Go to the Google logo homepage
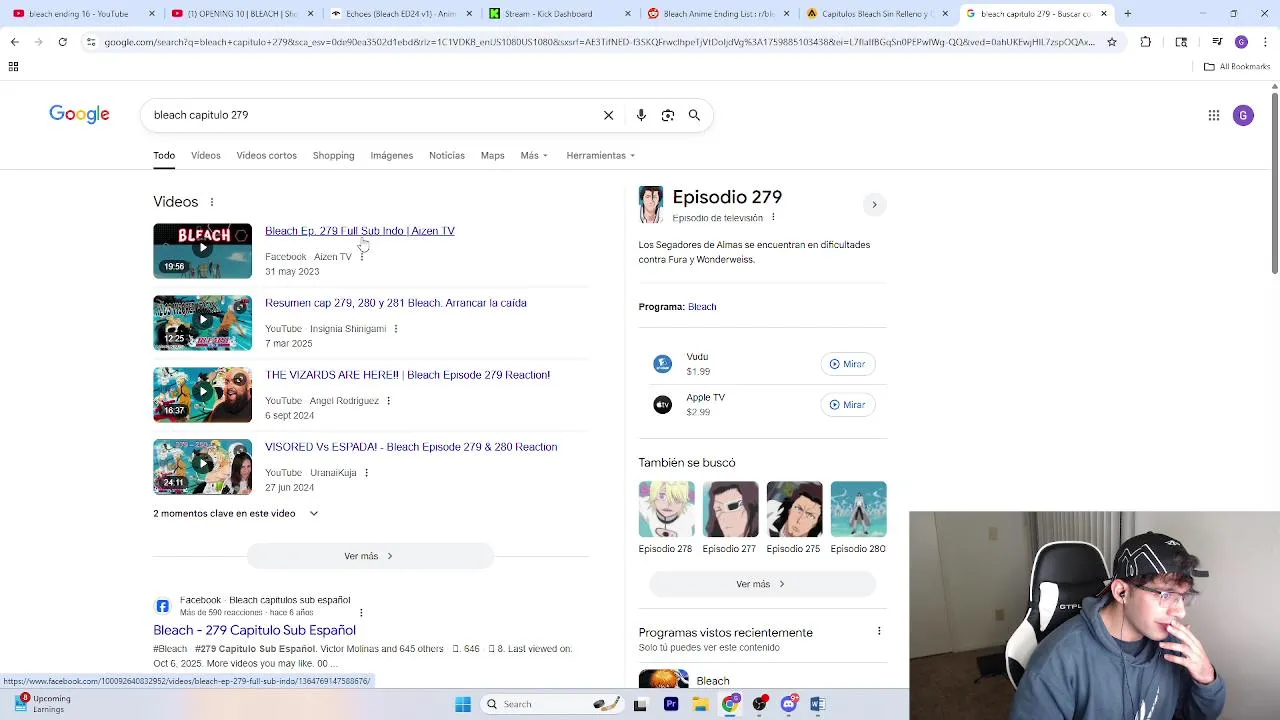The width and height of the screenshot is (1280, 720). point(79,114)
